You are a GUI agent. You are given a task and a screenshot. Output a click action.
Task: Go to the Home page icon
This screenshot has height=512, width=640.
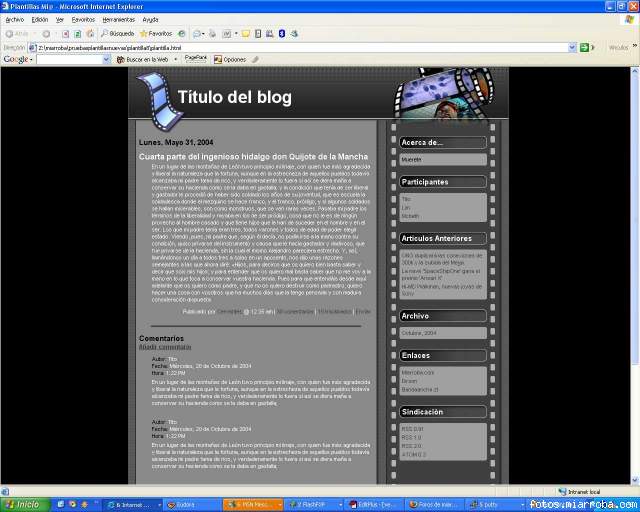(x=91, y=34)
